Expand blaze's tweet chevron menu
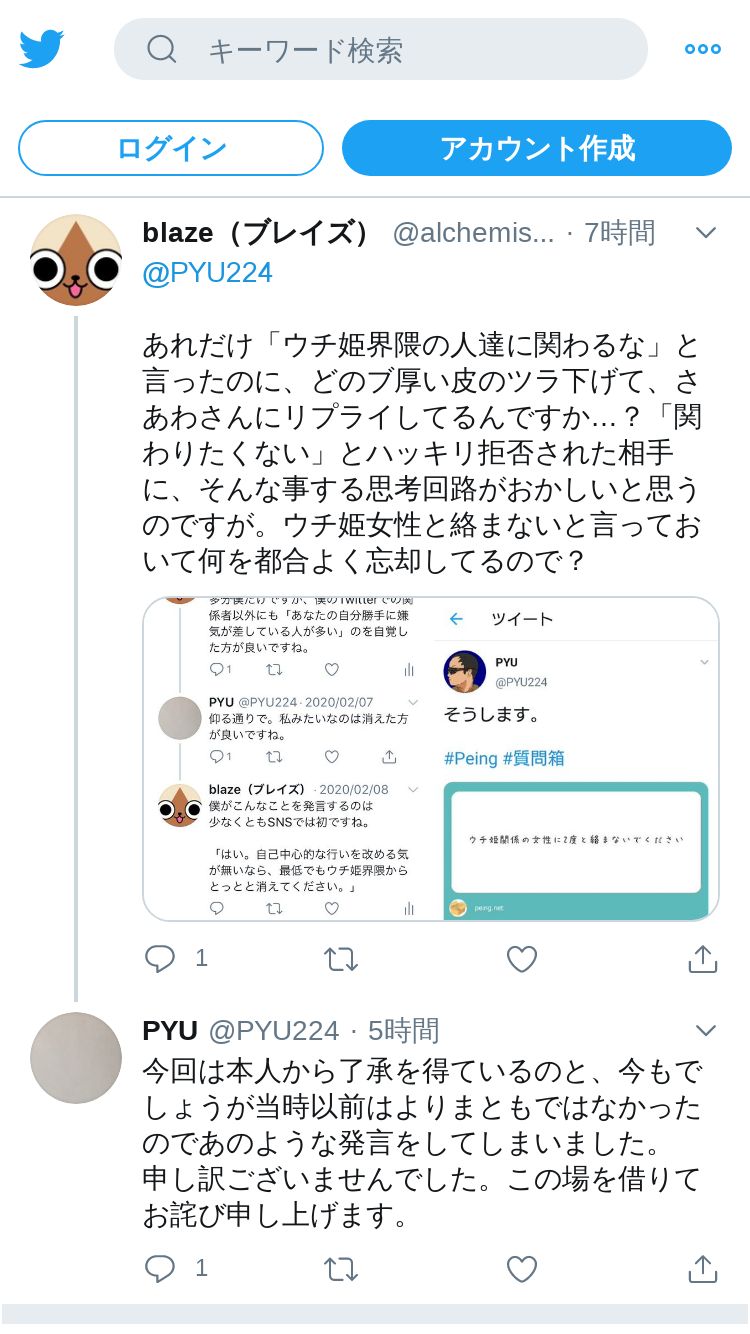Image resolution: width=750 pixels, height=1334 pixels. [x=706, y=233]
